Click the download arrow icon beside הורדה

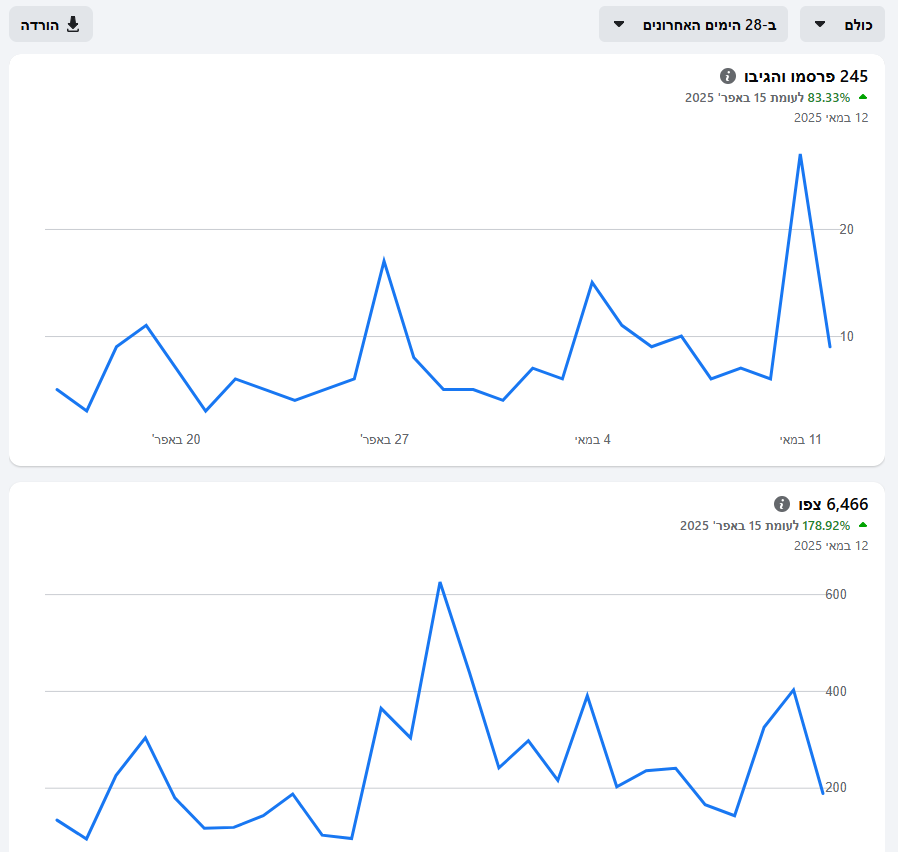click(73, 24)
